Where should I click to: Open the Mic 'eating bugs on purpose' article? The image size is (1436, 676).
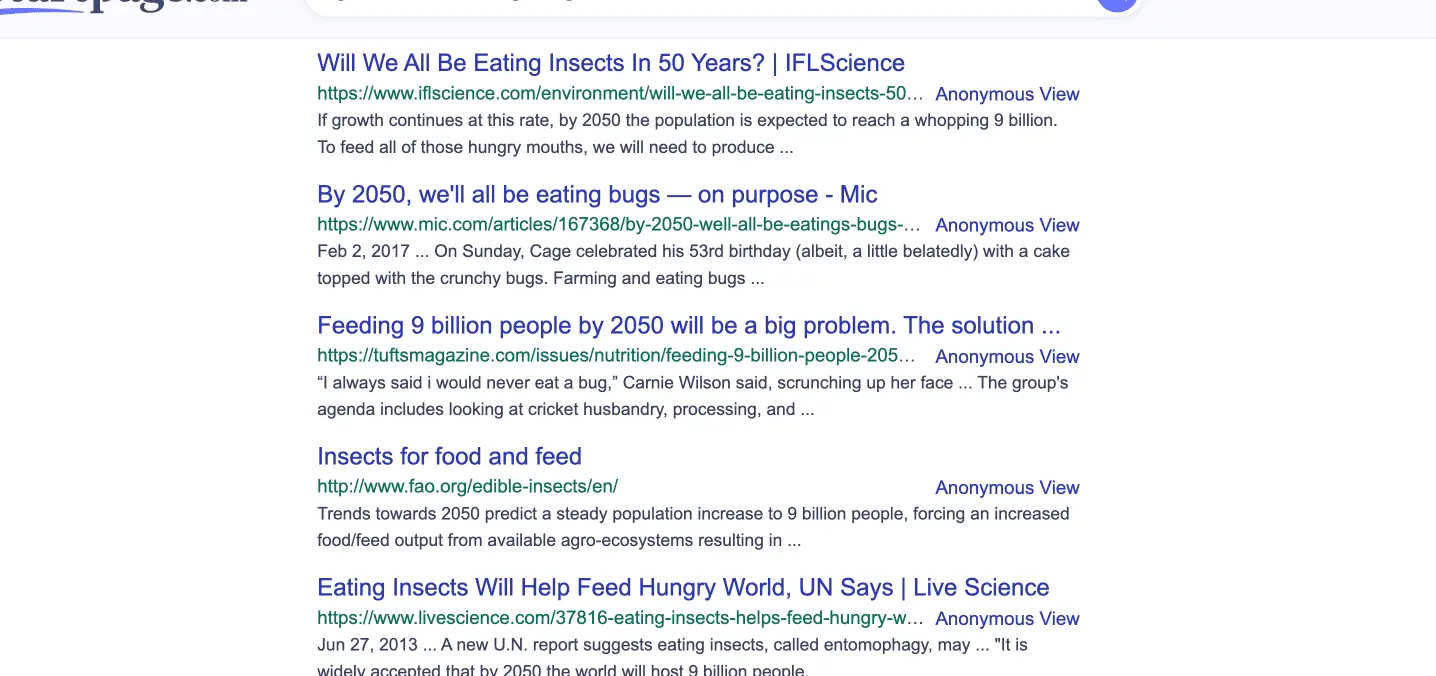[x=597, y=194]
